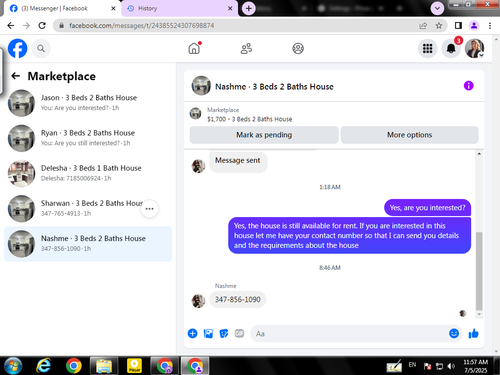Open the account profile picture menu
500x375 pixels.
pos(474,49)
